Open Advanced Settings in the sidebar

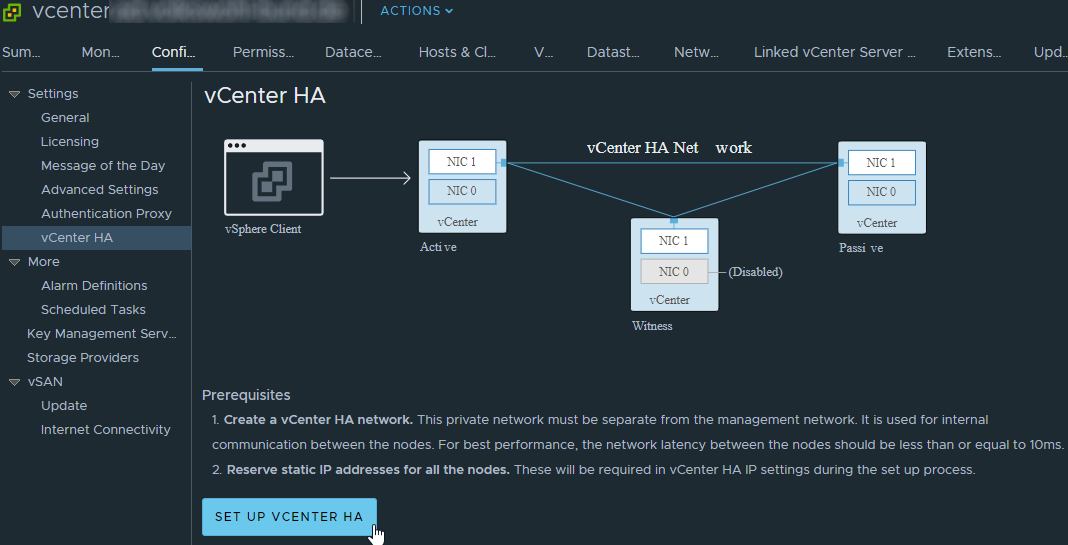tap(99, 189)
